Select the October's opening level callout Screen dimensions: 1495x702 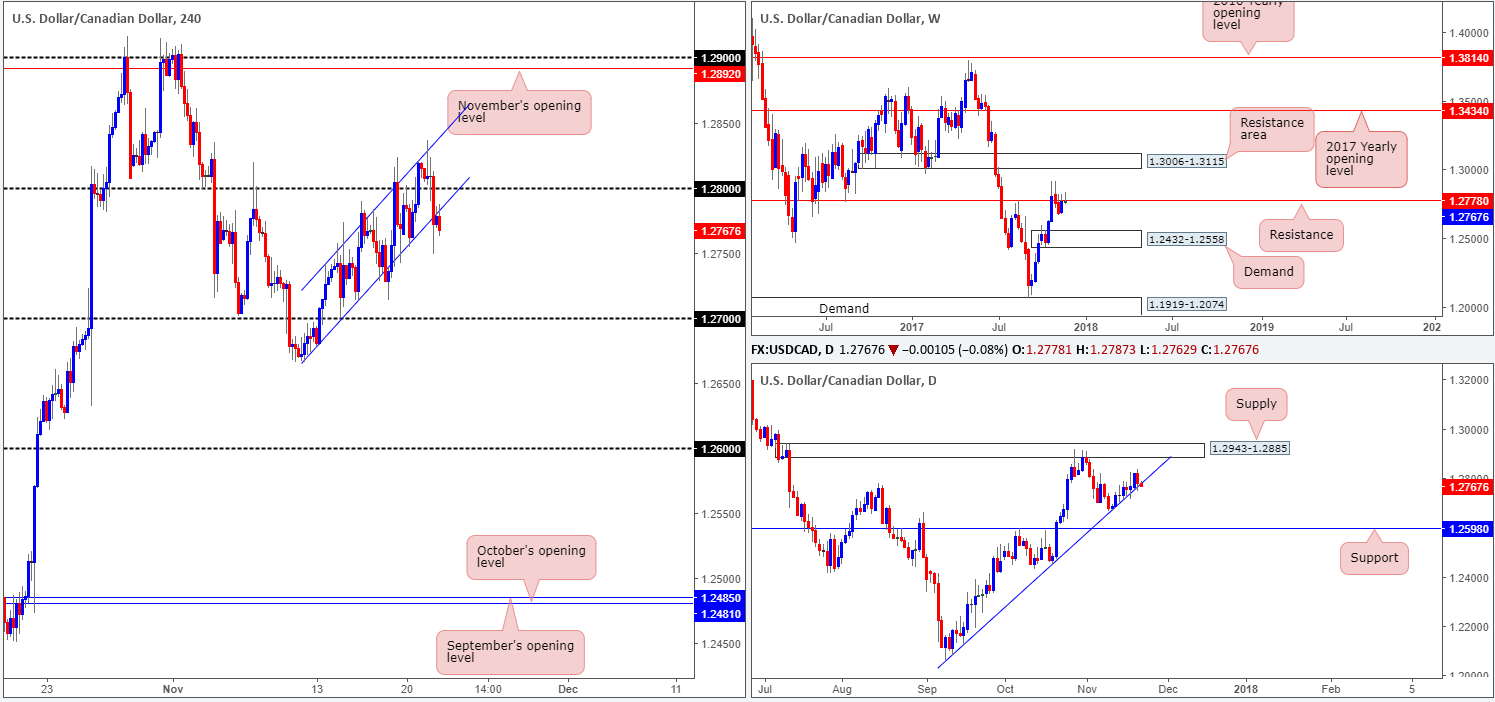[531, 557]
